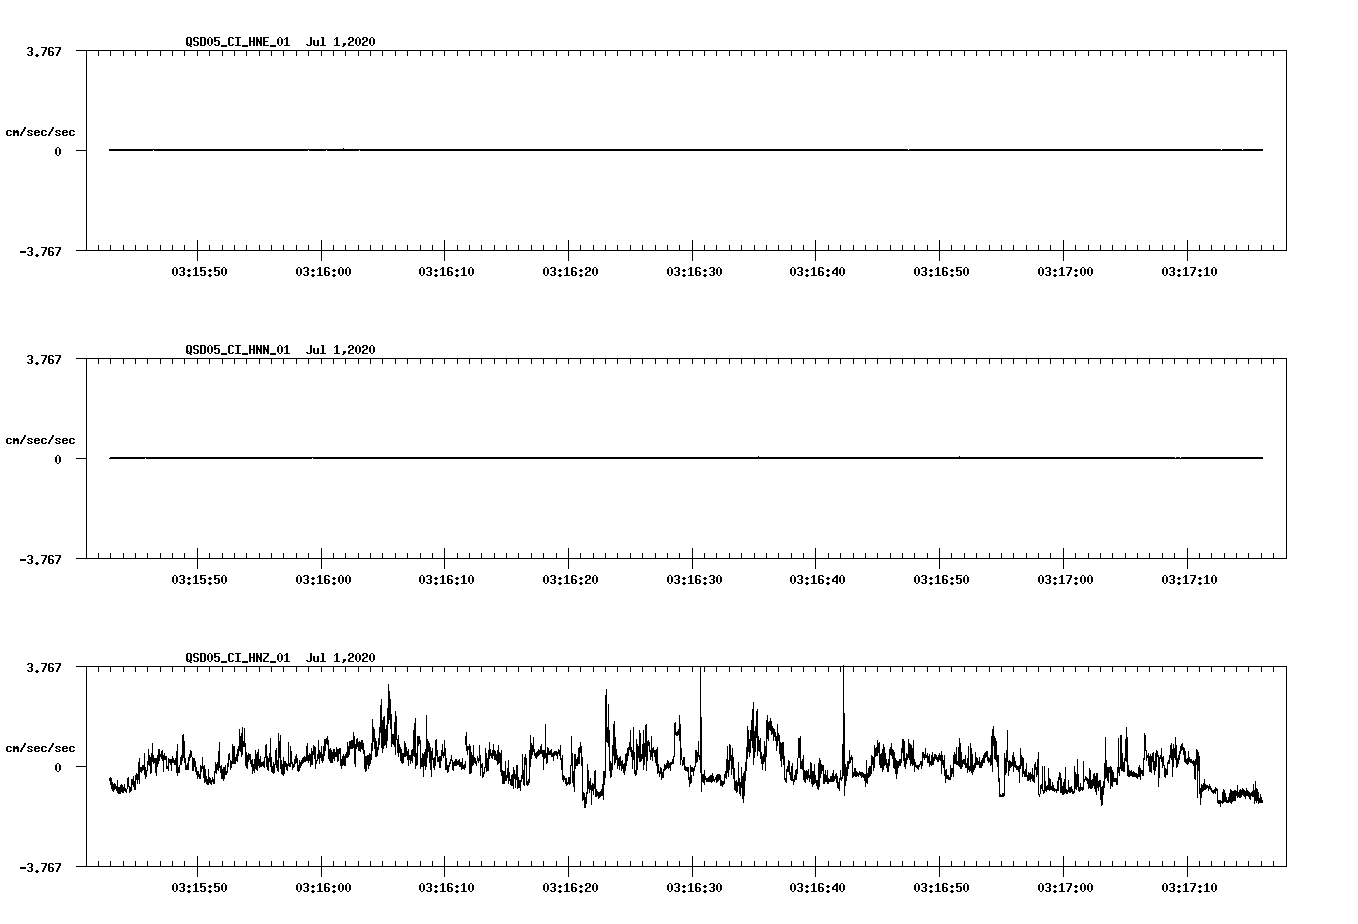Viewport: 1358px width, 924px height.
Task: Click 03:17:00 time label under HNN plot
Action: (1064, 580)
